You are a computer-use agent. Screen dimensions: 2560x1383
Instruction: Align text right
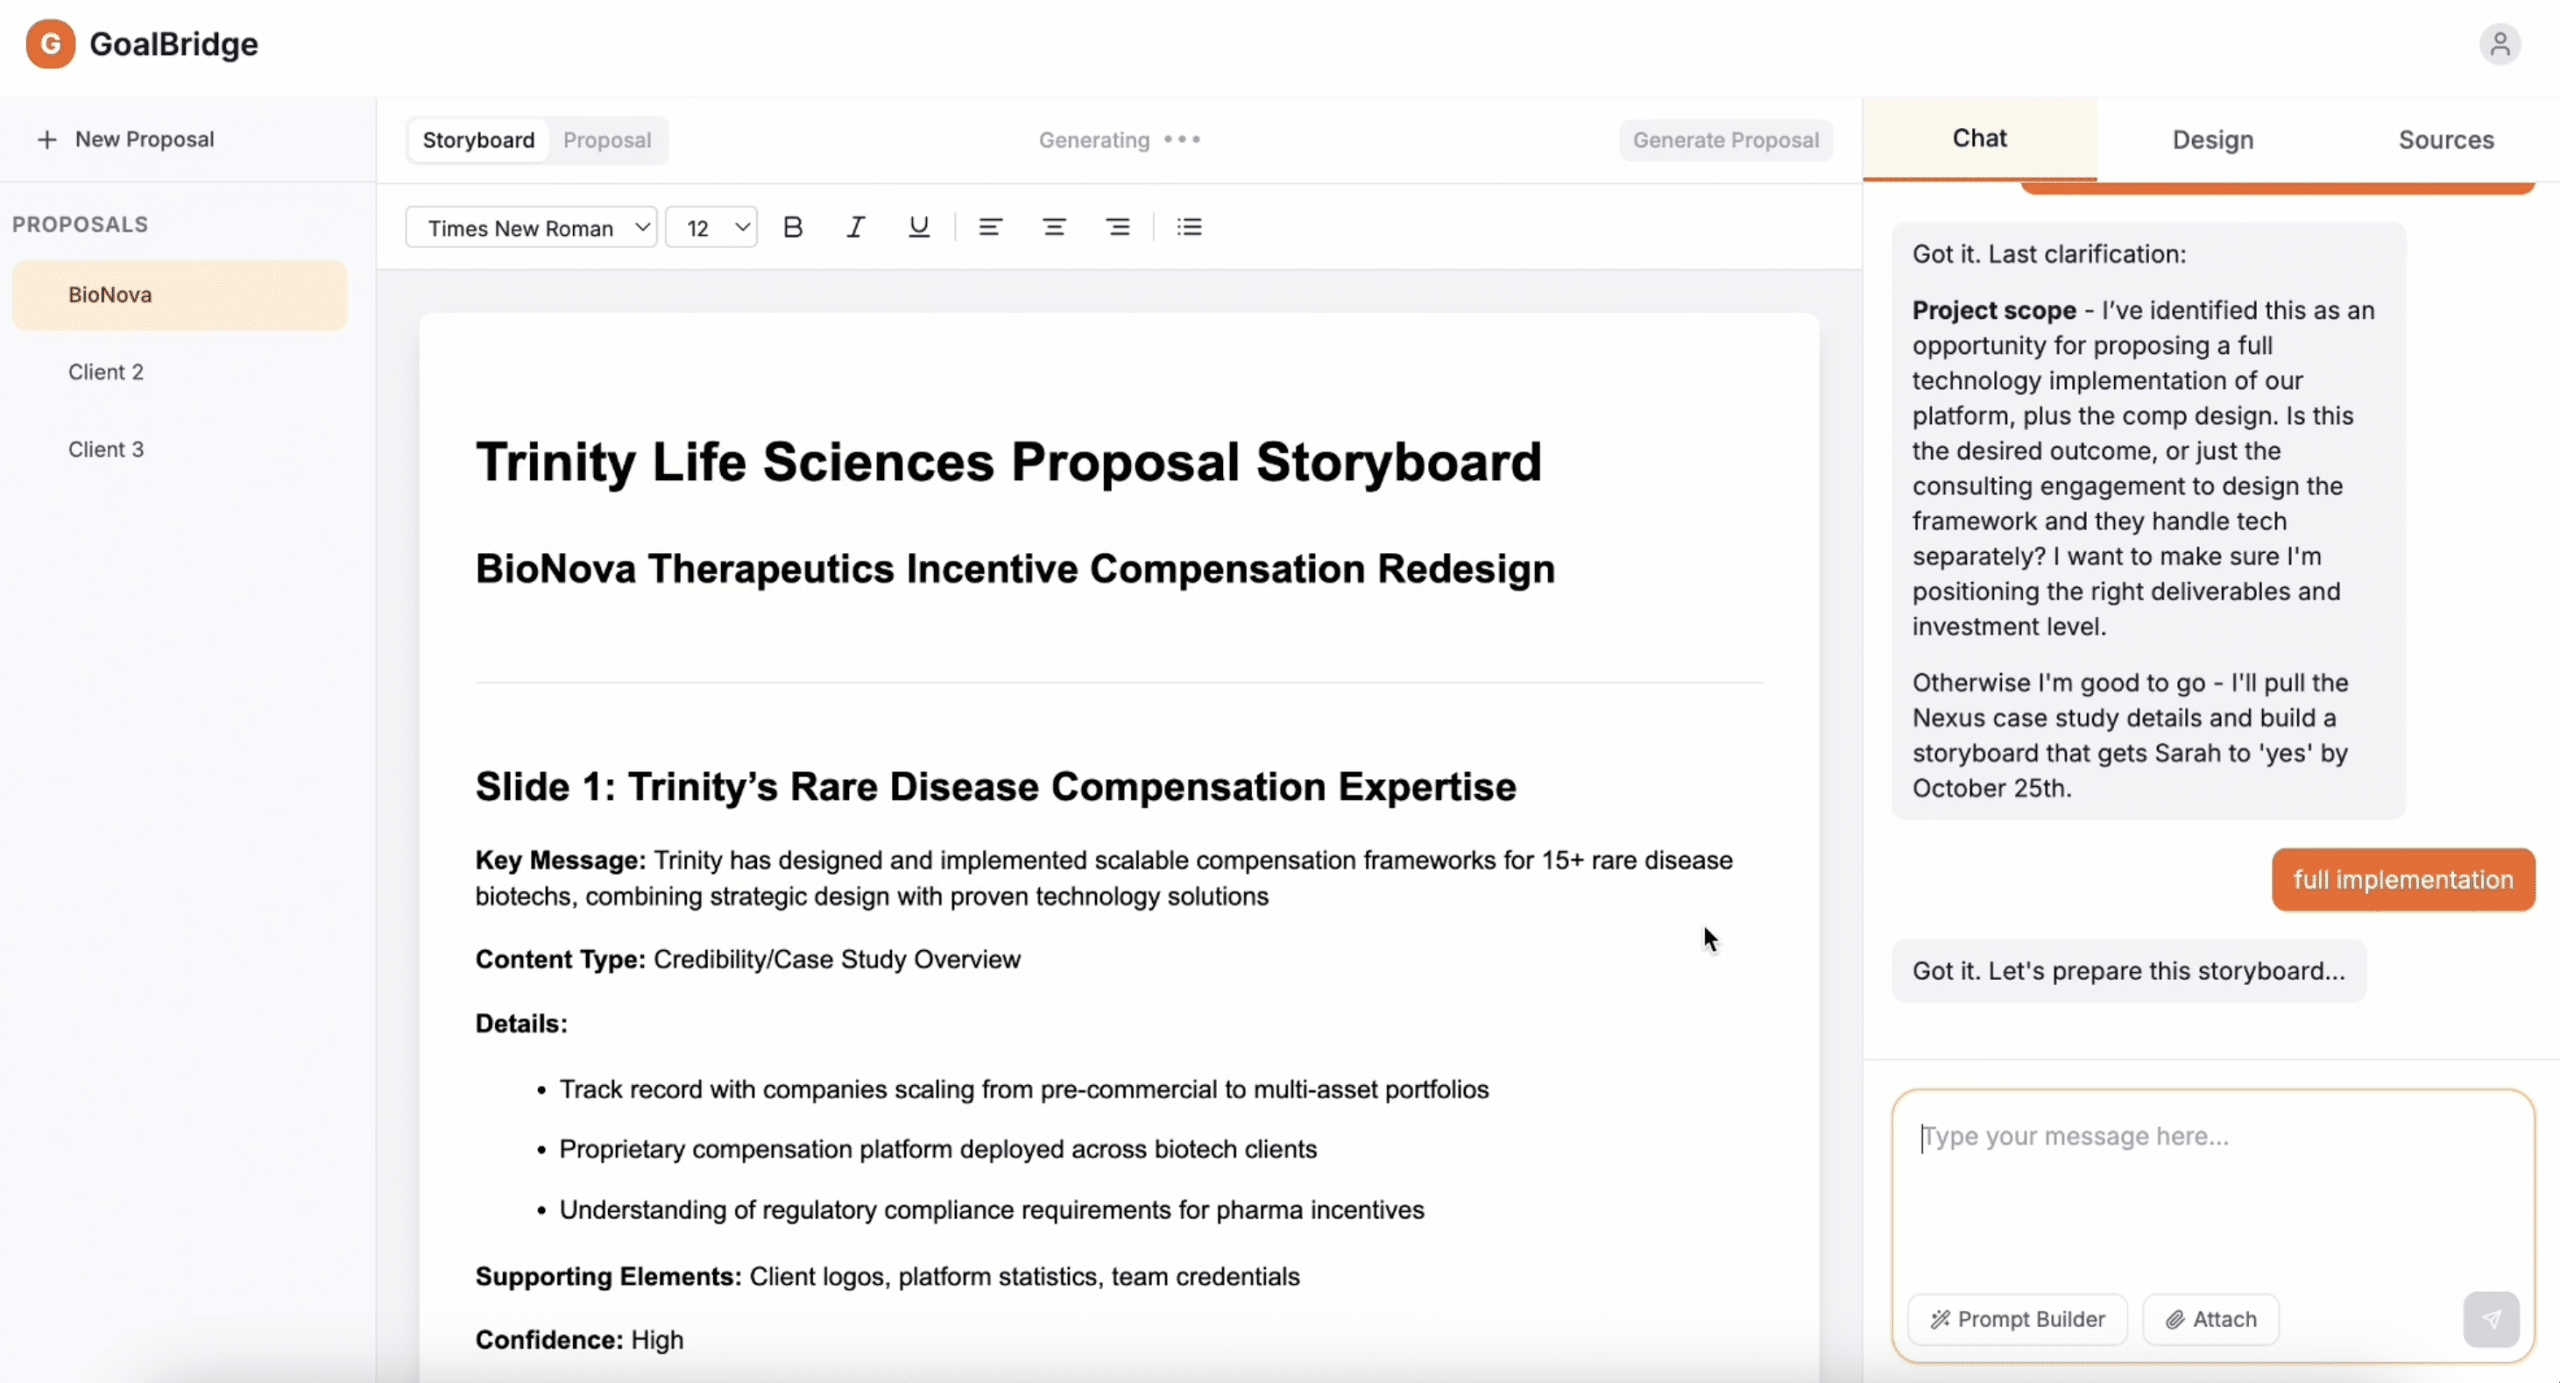1117,227
